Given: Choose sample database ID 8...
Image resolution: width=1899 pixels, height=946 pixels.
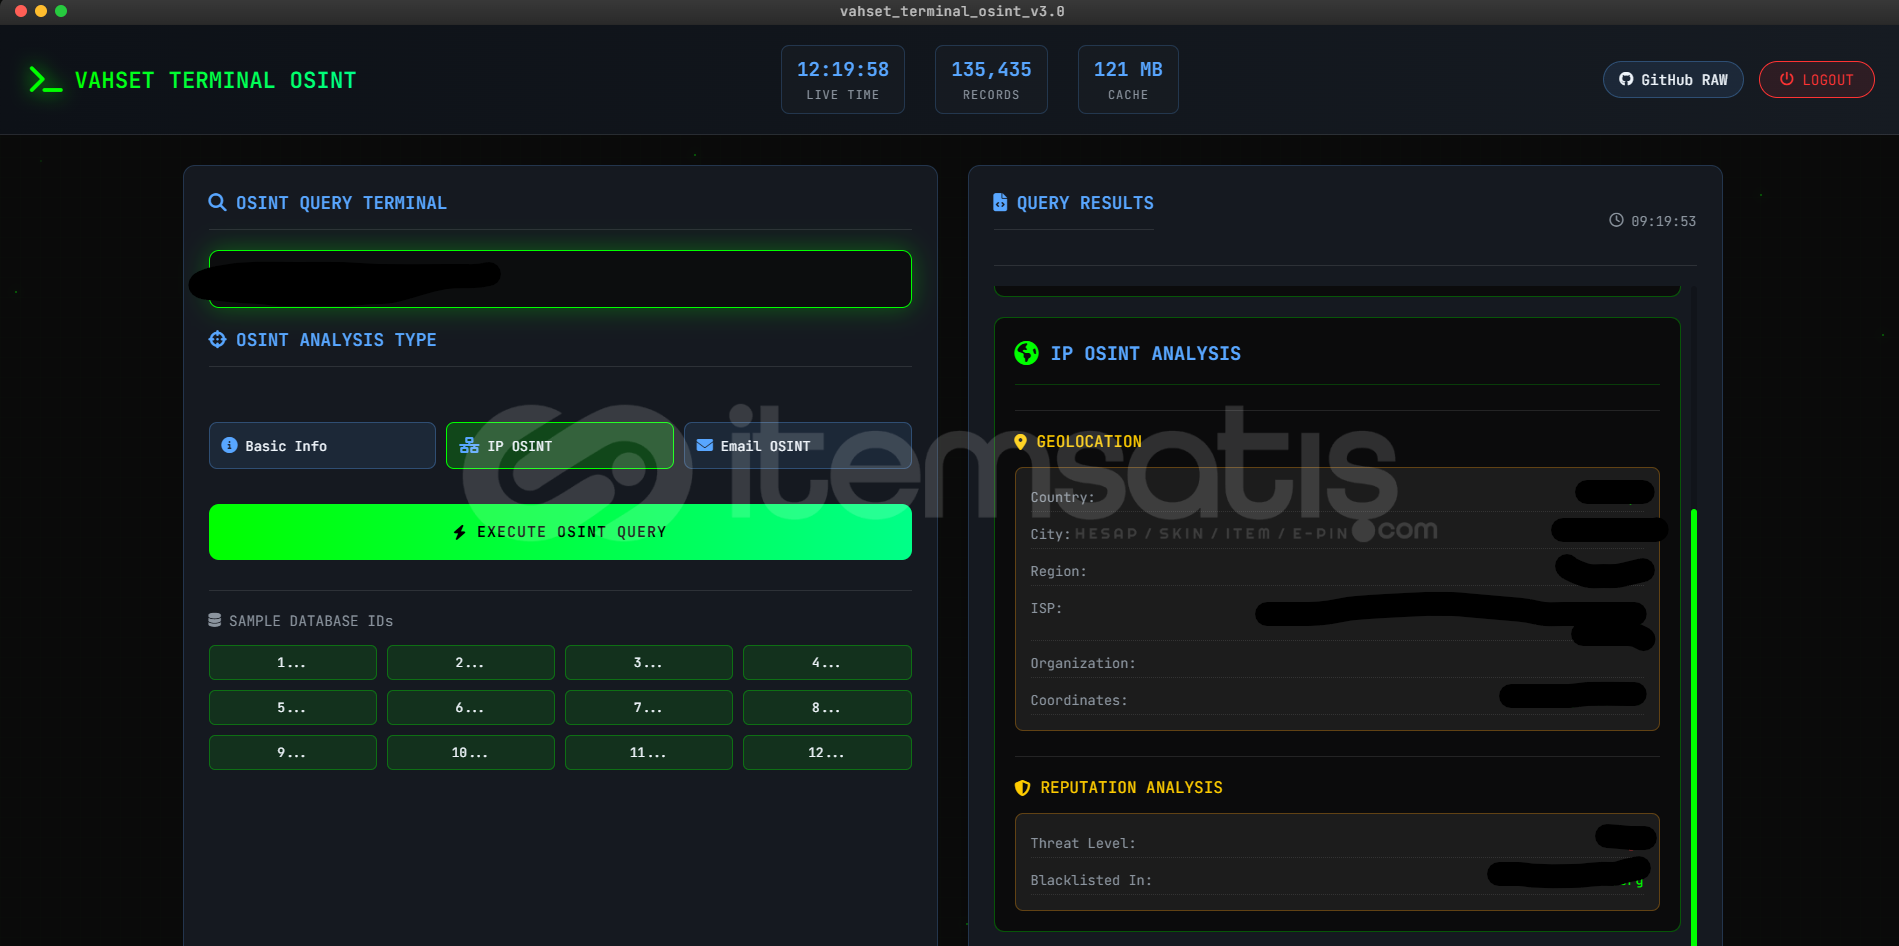Looking at the screenshot, I should click(827, 707).
